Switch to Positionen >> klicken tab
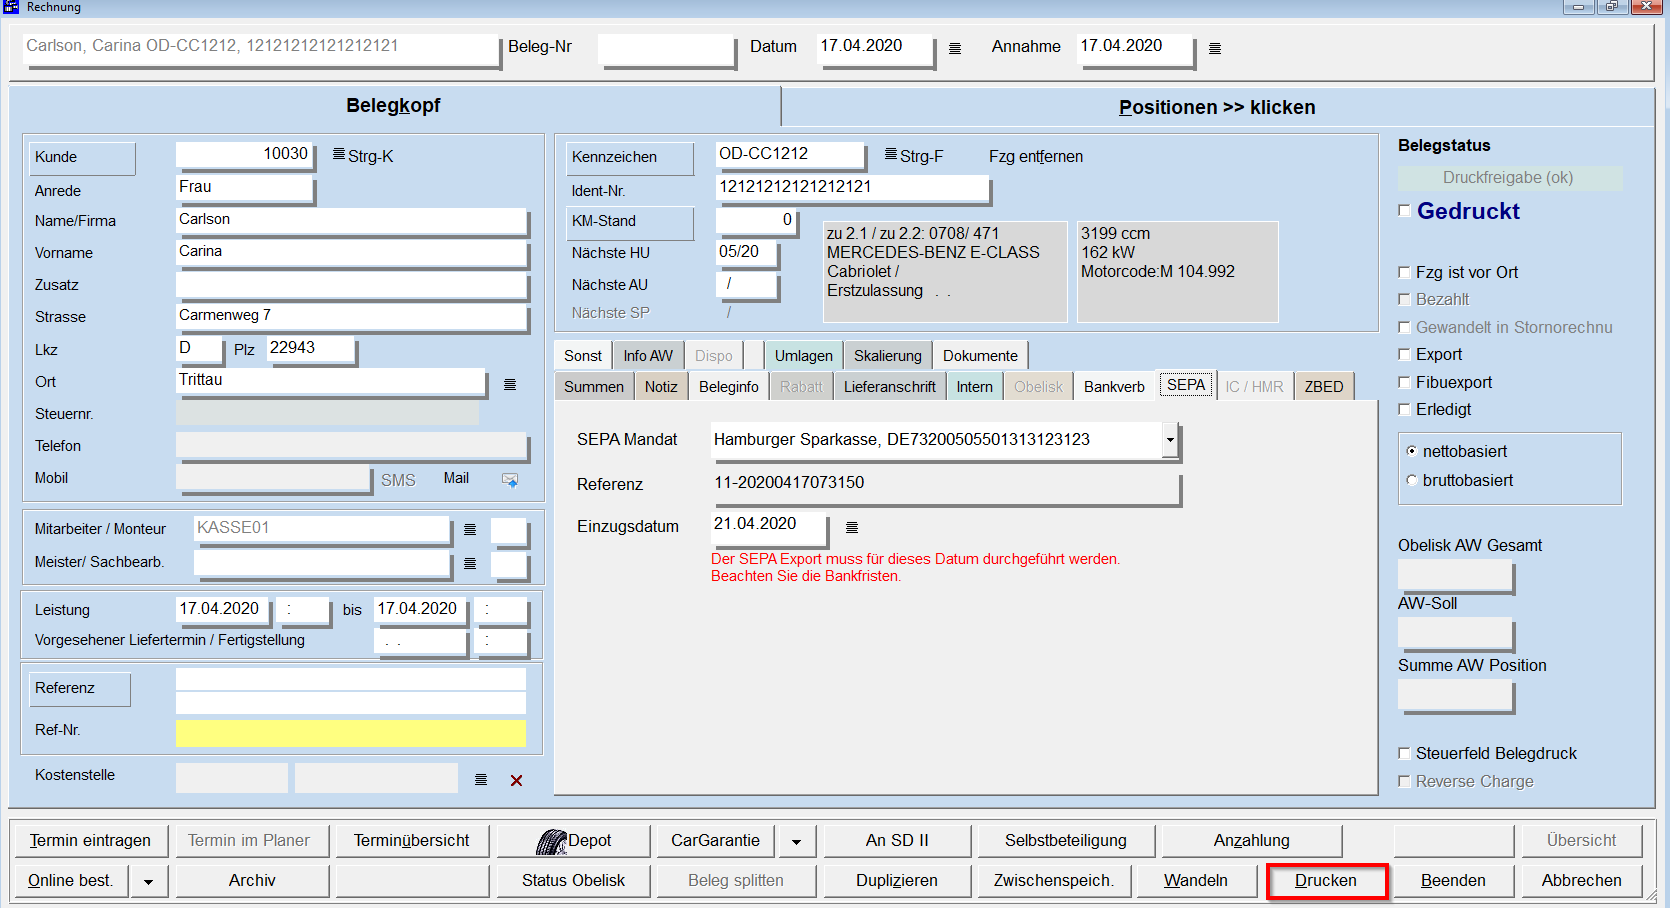 1217,107
